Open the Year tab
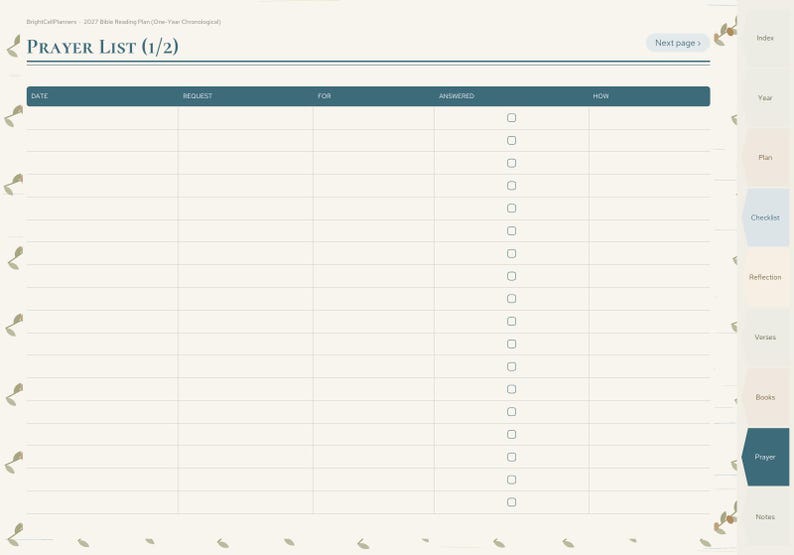The image size is (794, 555). coord(765,98)
